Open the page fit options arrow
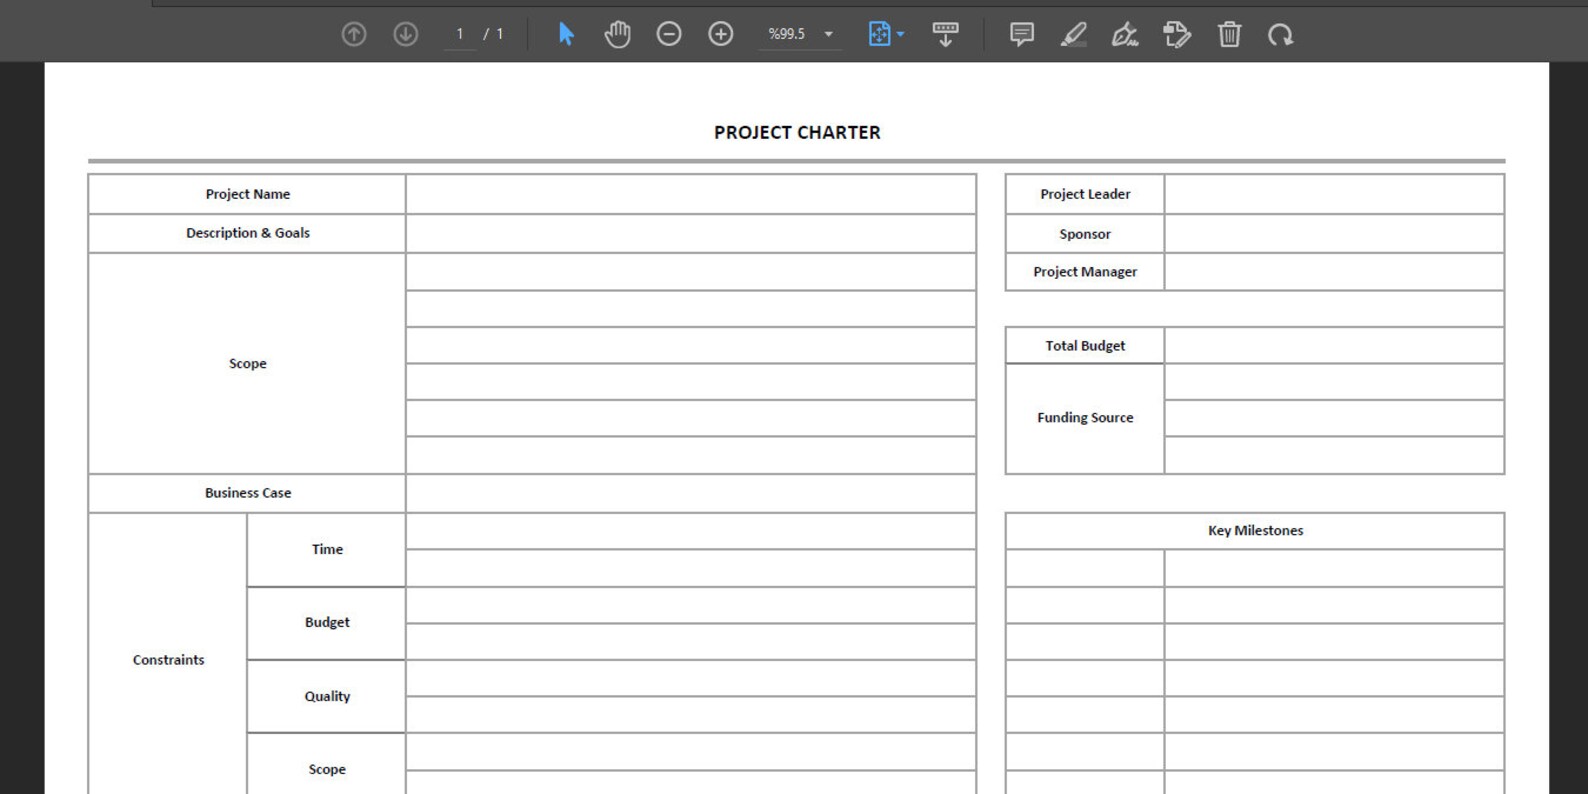Viewport: 1588px width, 794px height. coord(901,34)
